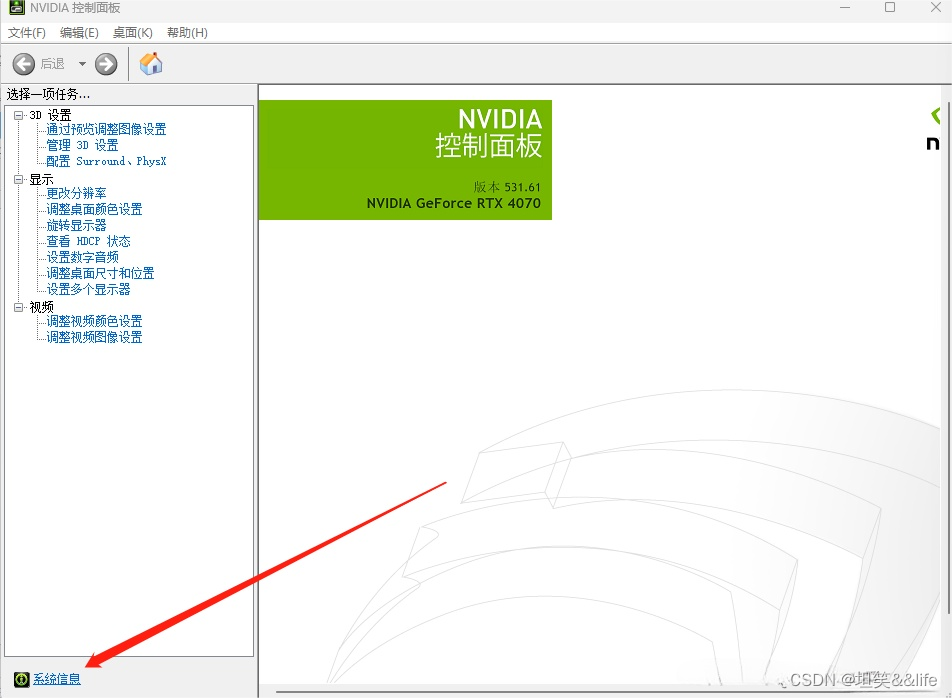Screen dimensions: 952x698
Task: Select 设置多个显示器
Action: point(89,289)
